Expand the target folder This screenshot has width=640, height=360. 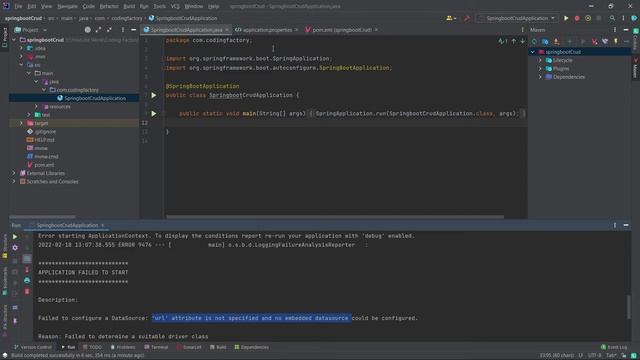tap(22, 123)
